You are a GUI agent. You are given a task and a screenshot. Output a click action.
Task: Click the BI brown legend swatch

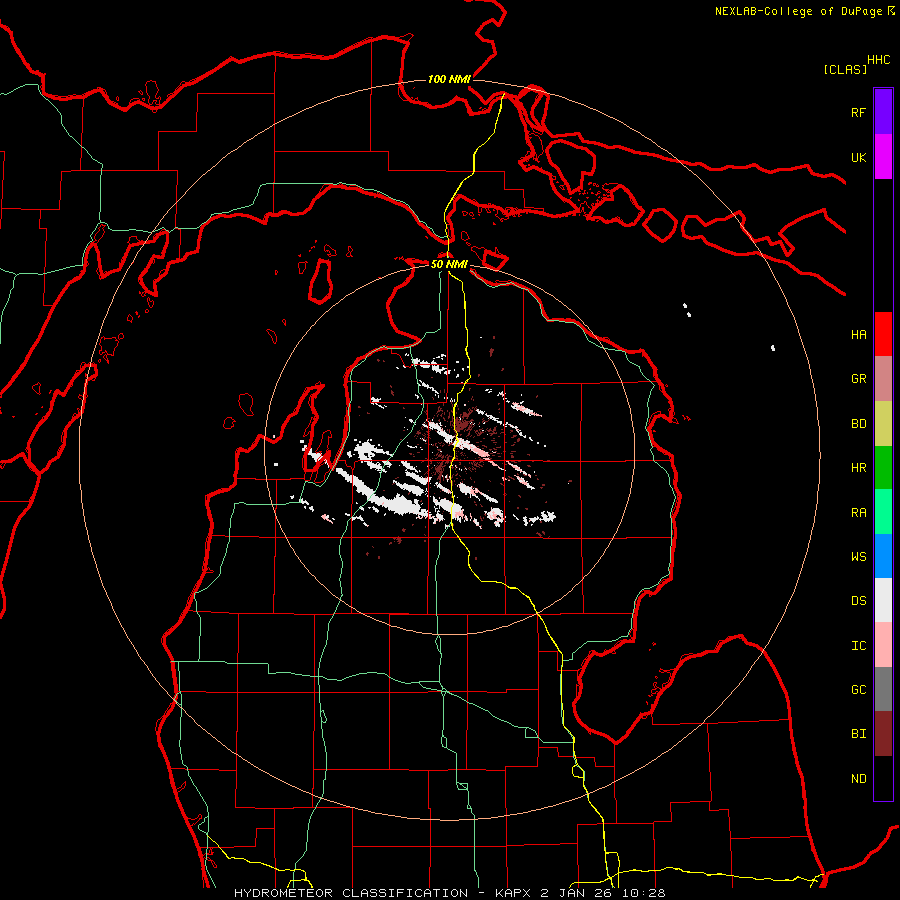tap(883, 734)
